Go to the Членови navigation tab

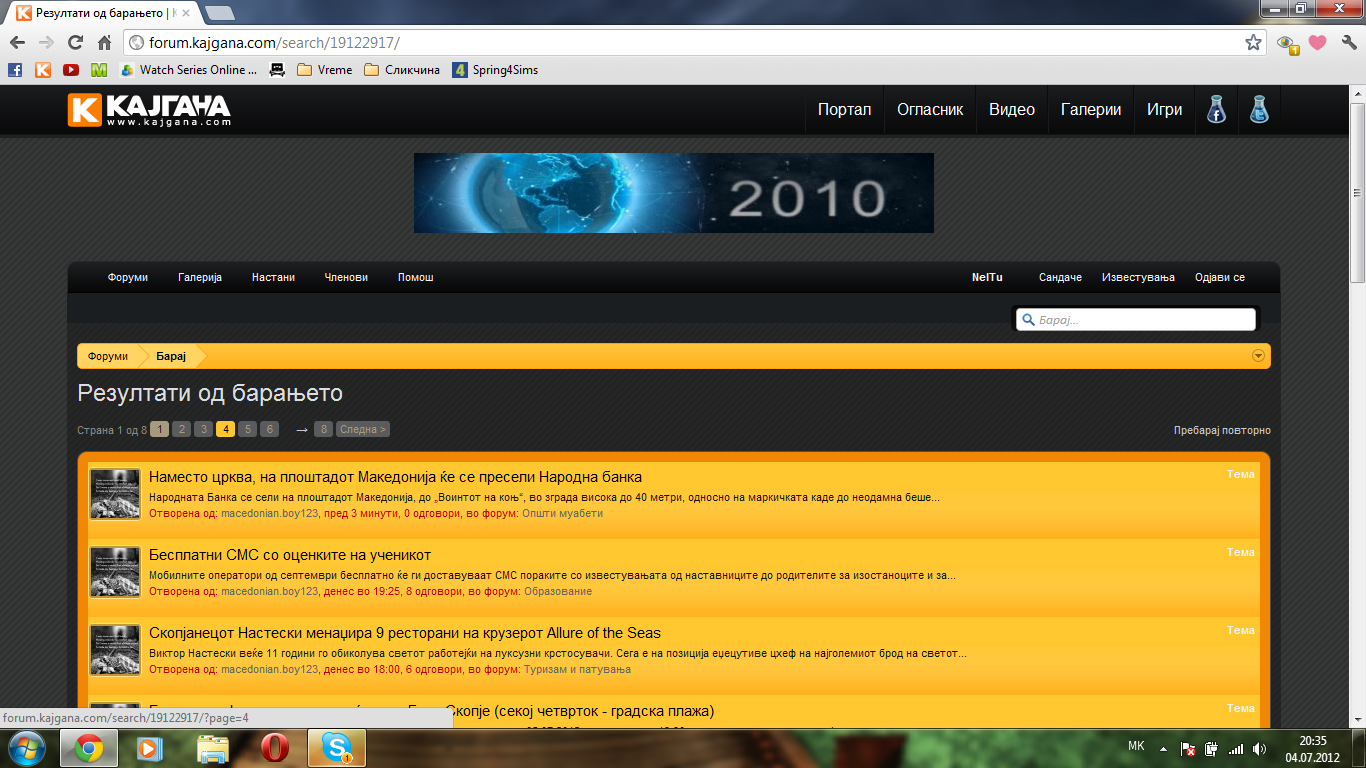pyautogui.click(x=346, y=277)
